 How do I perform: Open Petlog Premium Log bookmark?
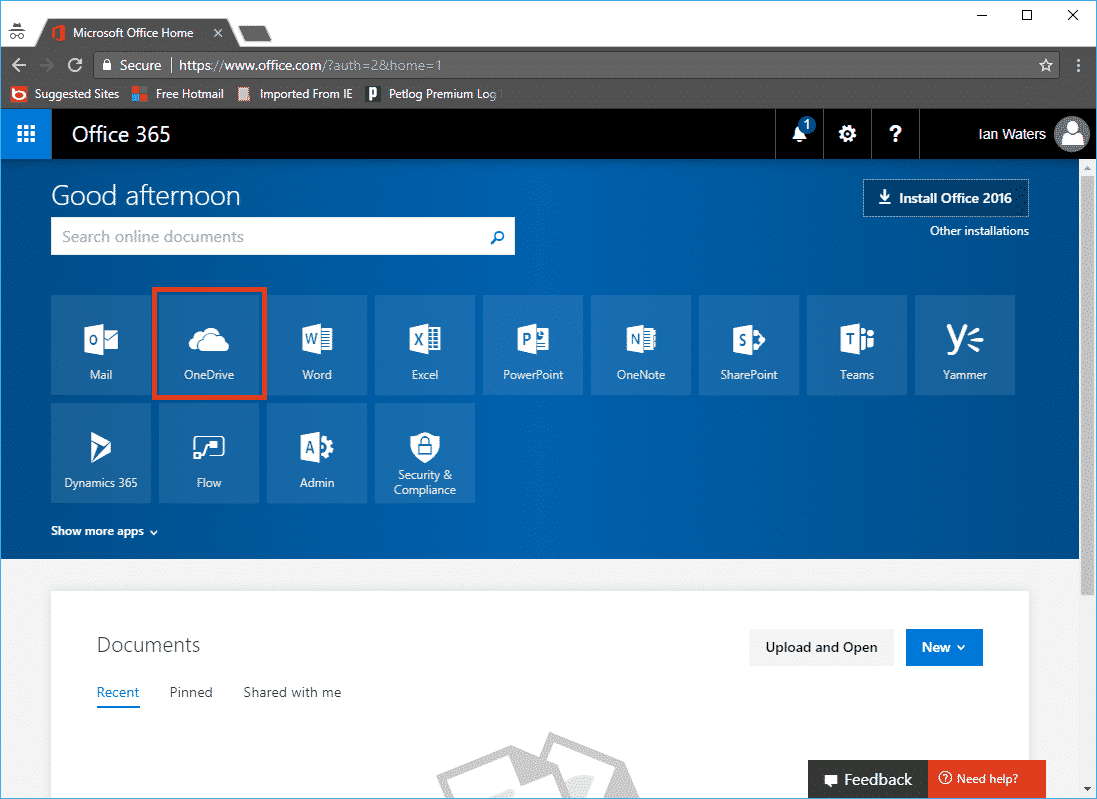[432, 94]
